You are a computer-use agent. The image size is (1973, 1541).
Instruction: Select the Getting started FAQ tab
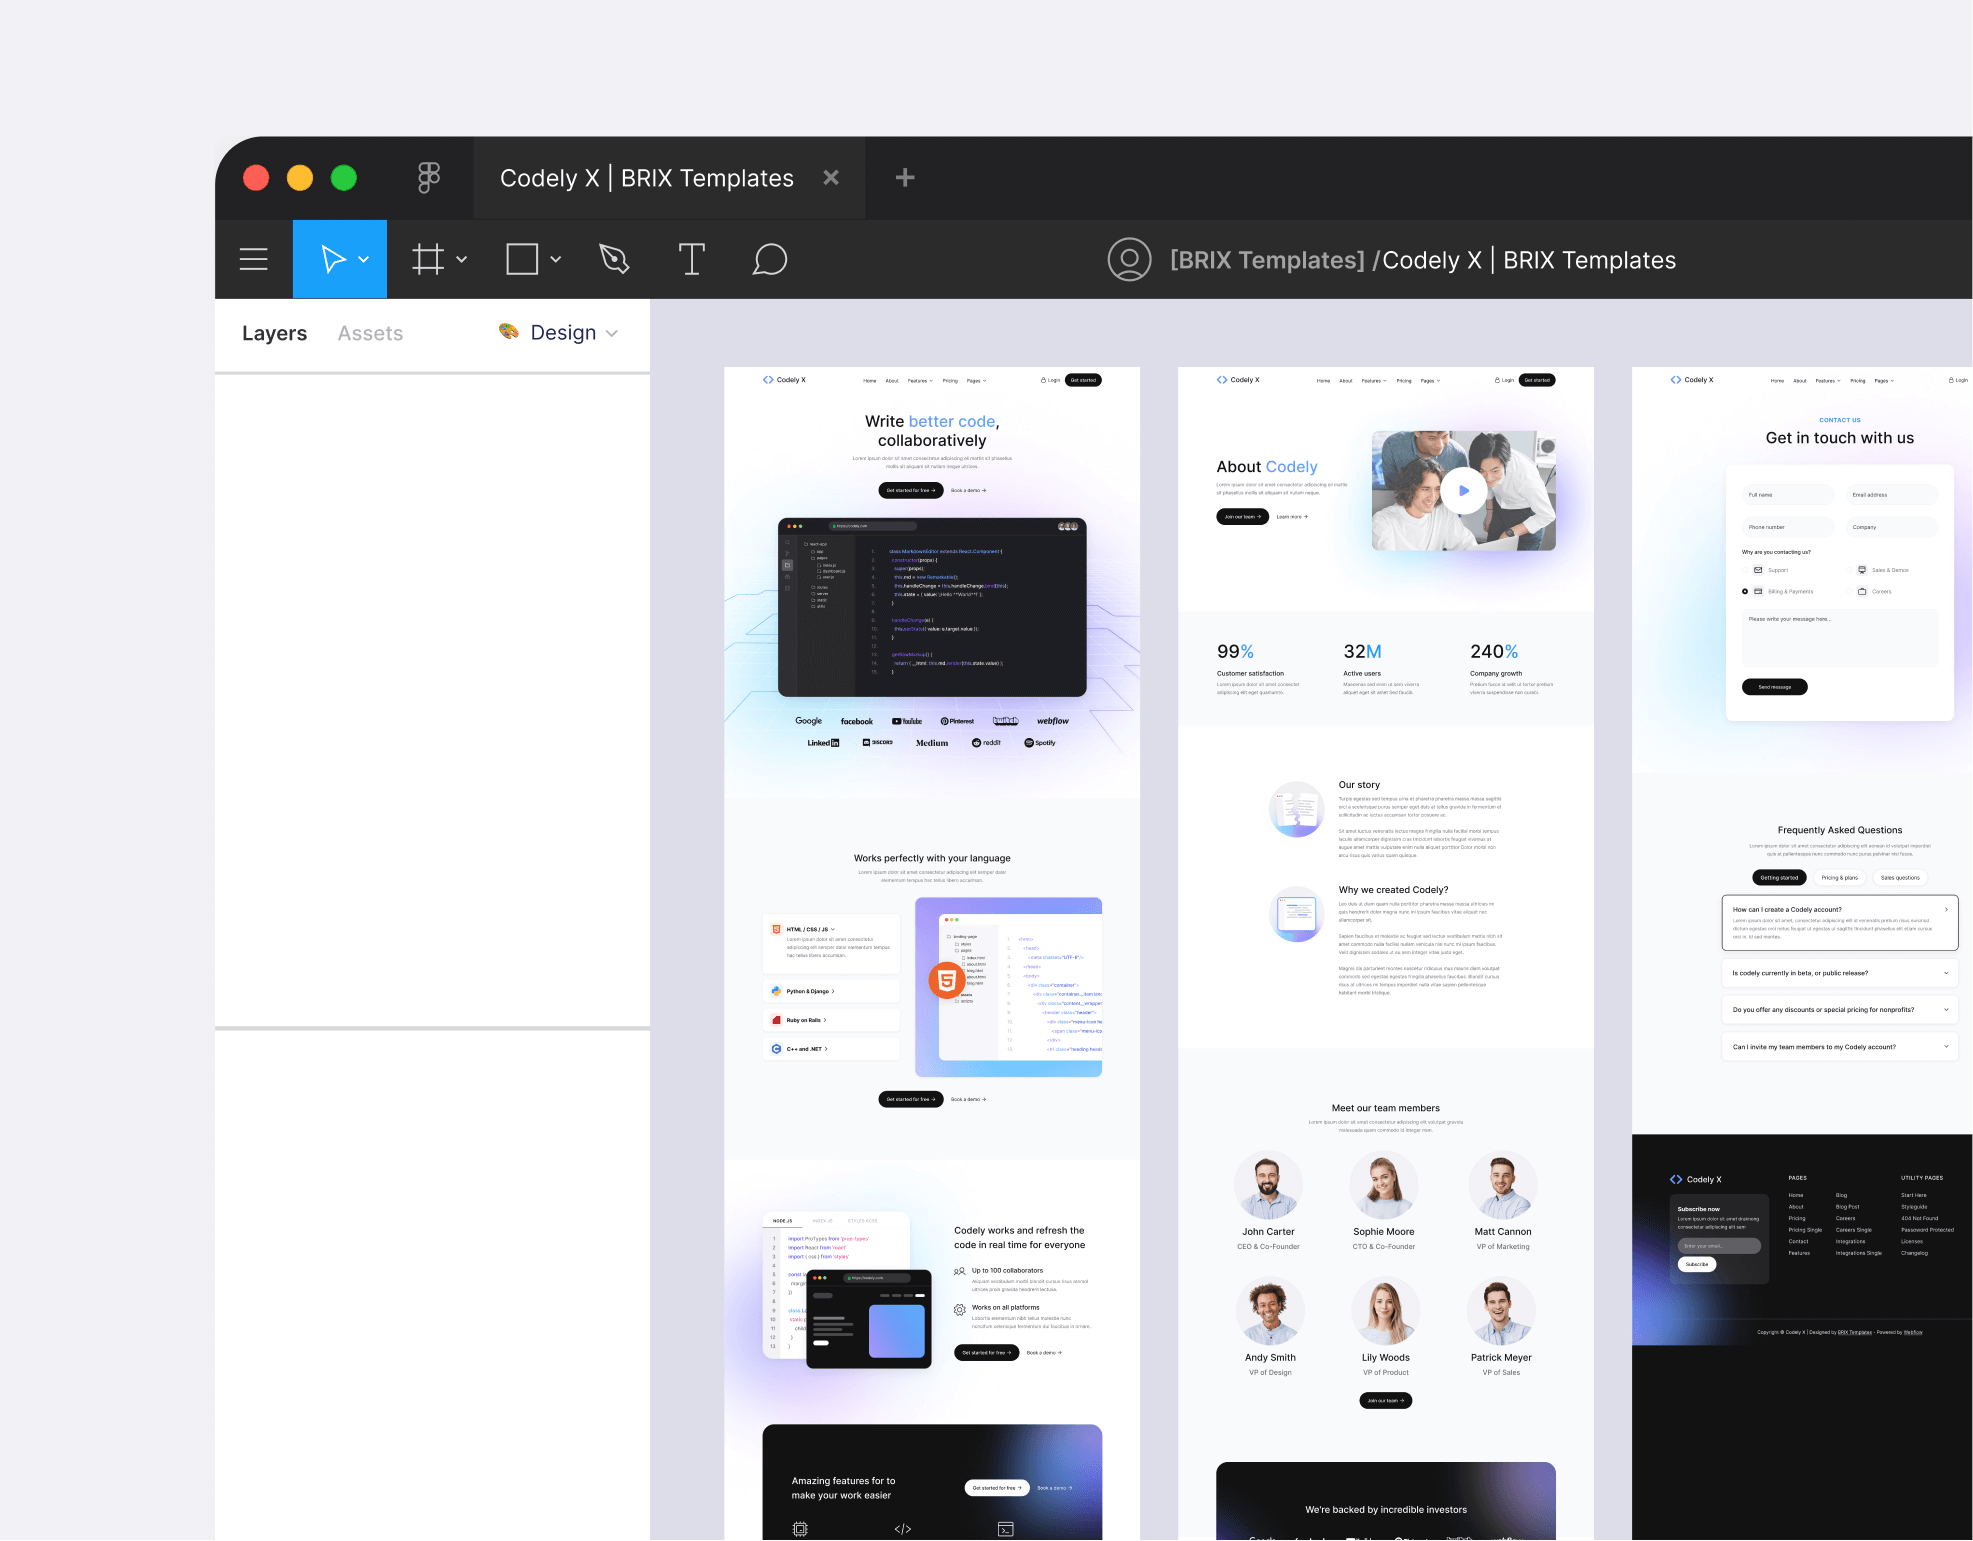coord(1779,878)
